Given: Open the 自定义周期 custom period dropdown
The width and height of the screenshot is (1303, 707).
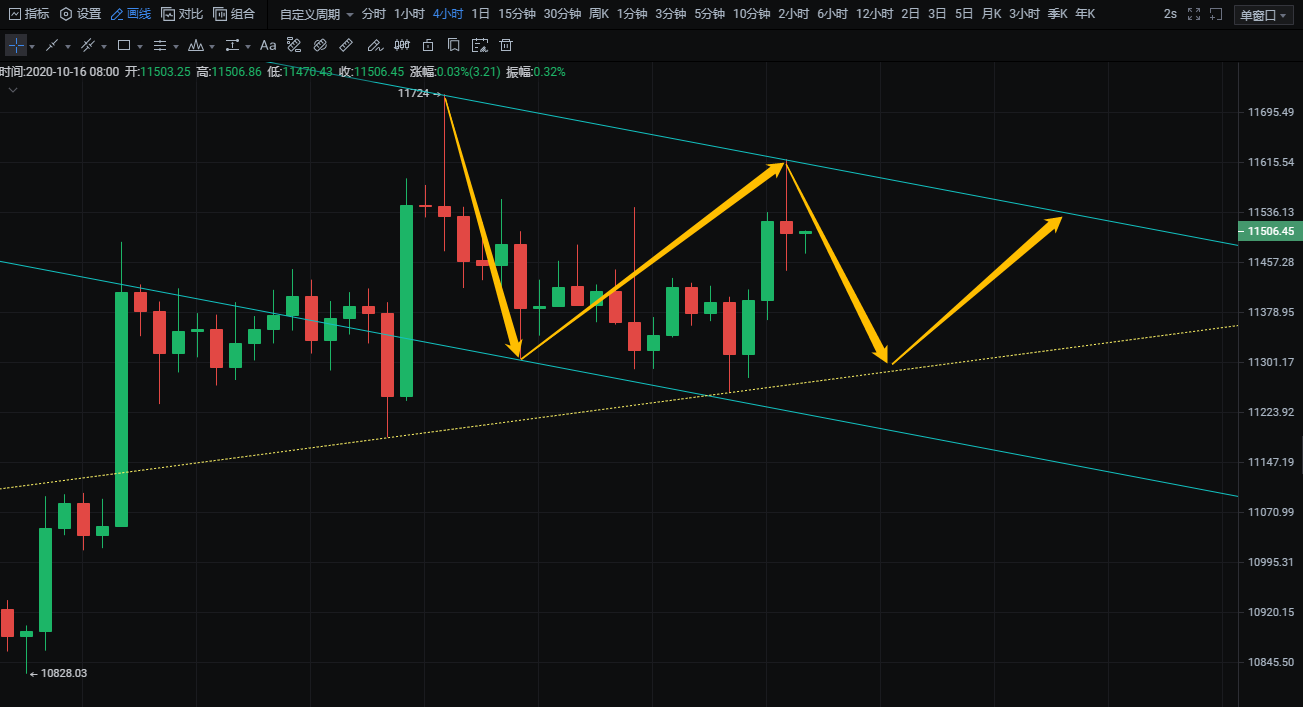Looking at the screenshot, I should 315,14.
